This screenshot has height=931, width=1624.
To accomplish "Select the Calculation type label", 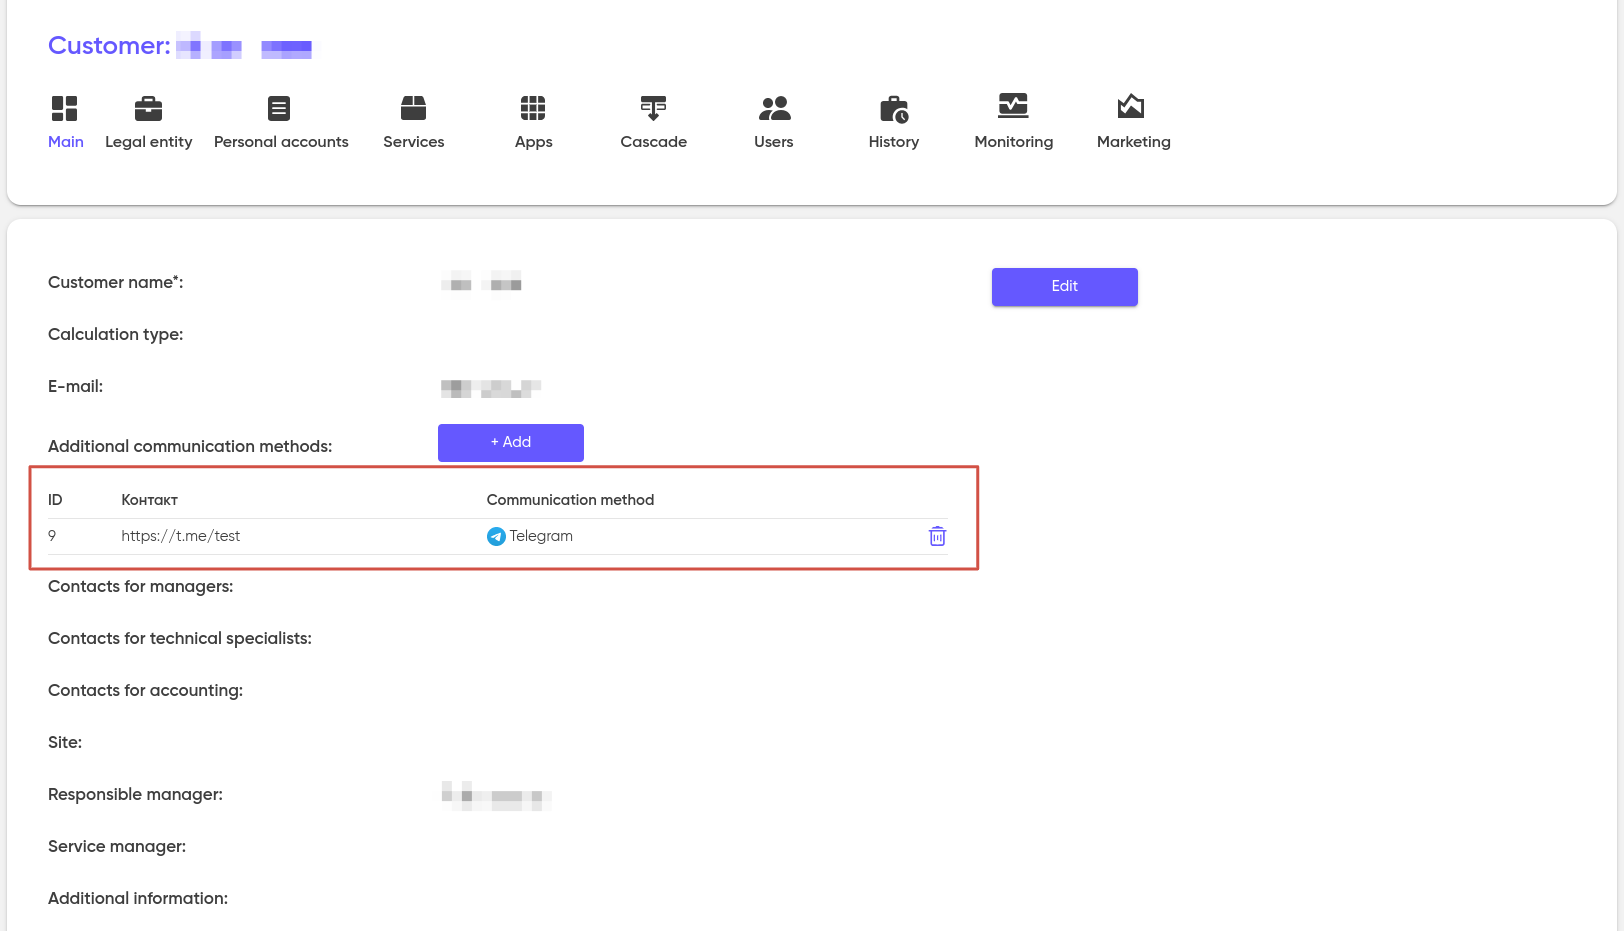I will click(116, 335).
